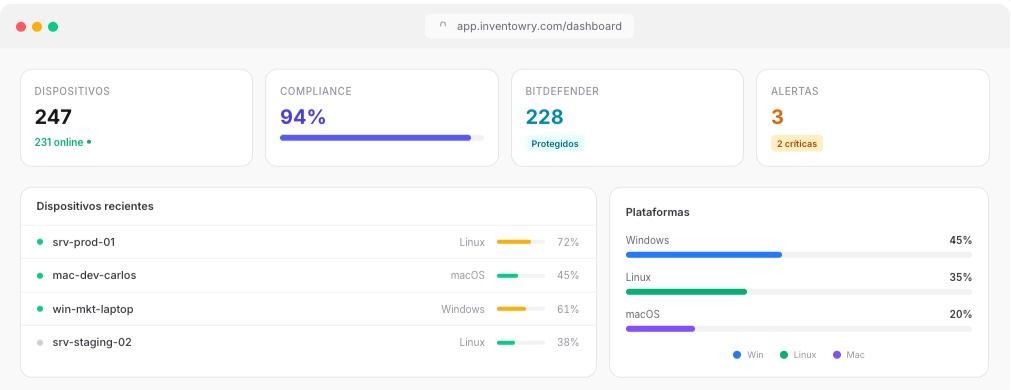
Task: Click the 'Mac' legend label
Action: tap(856, 355)
